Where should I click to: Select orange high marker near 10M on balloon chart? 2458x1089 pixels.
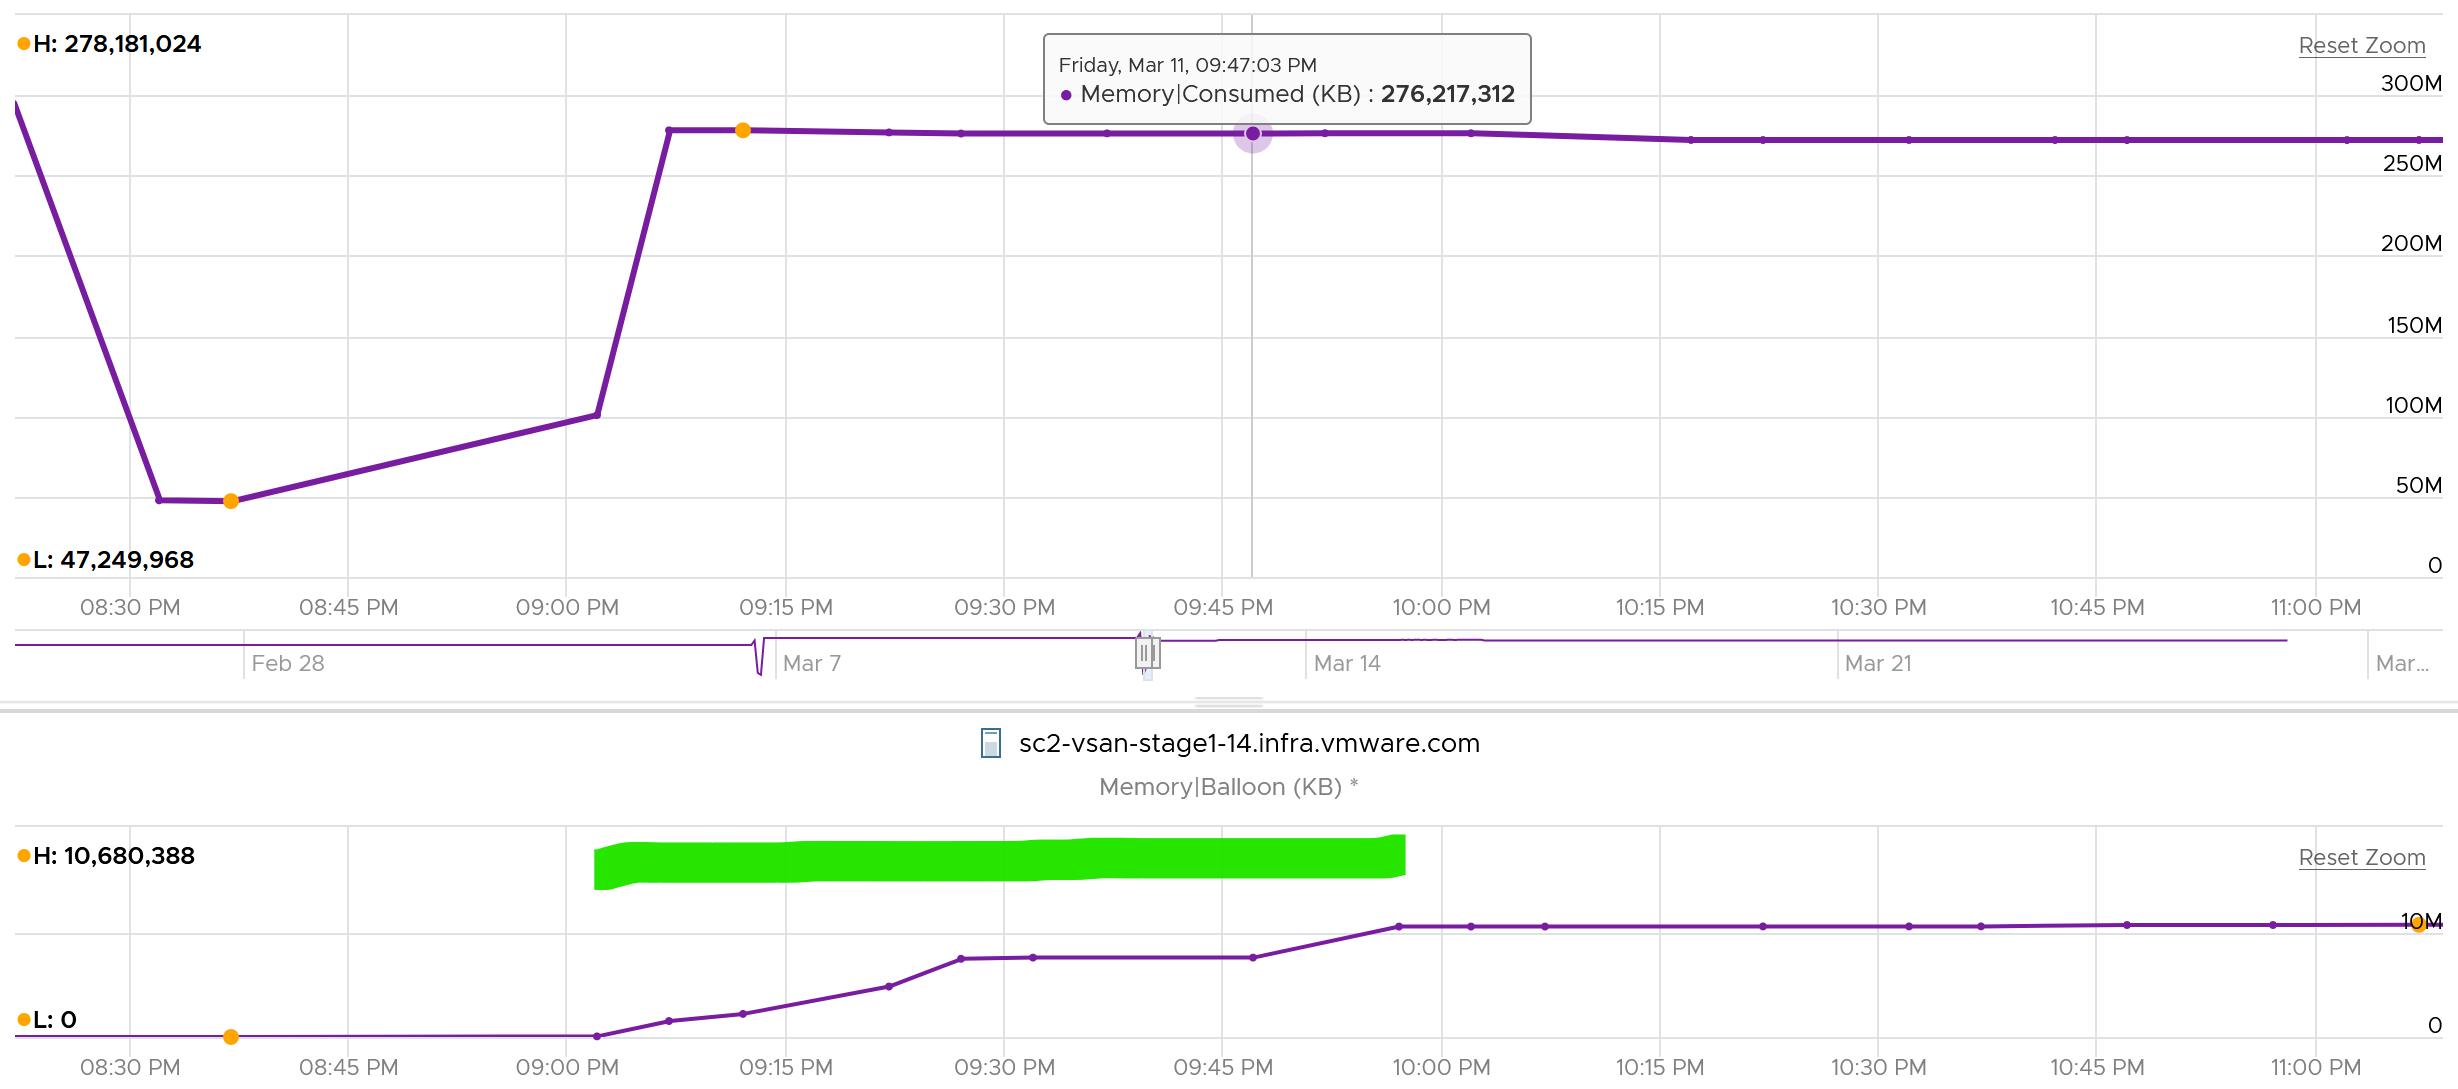(x=2418, y=924)
